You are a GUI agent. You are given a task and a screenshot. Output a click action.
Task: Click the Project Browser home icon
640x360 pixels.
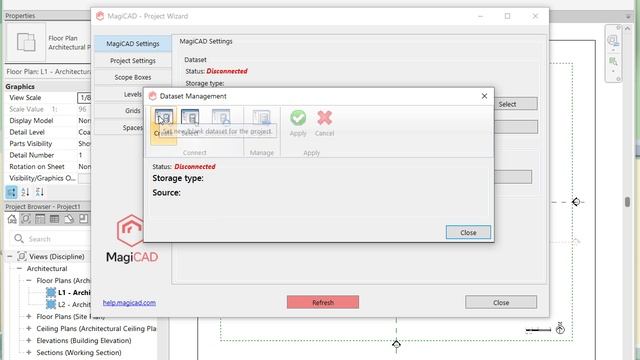tap(12, 219)
